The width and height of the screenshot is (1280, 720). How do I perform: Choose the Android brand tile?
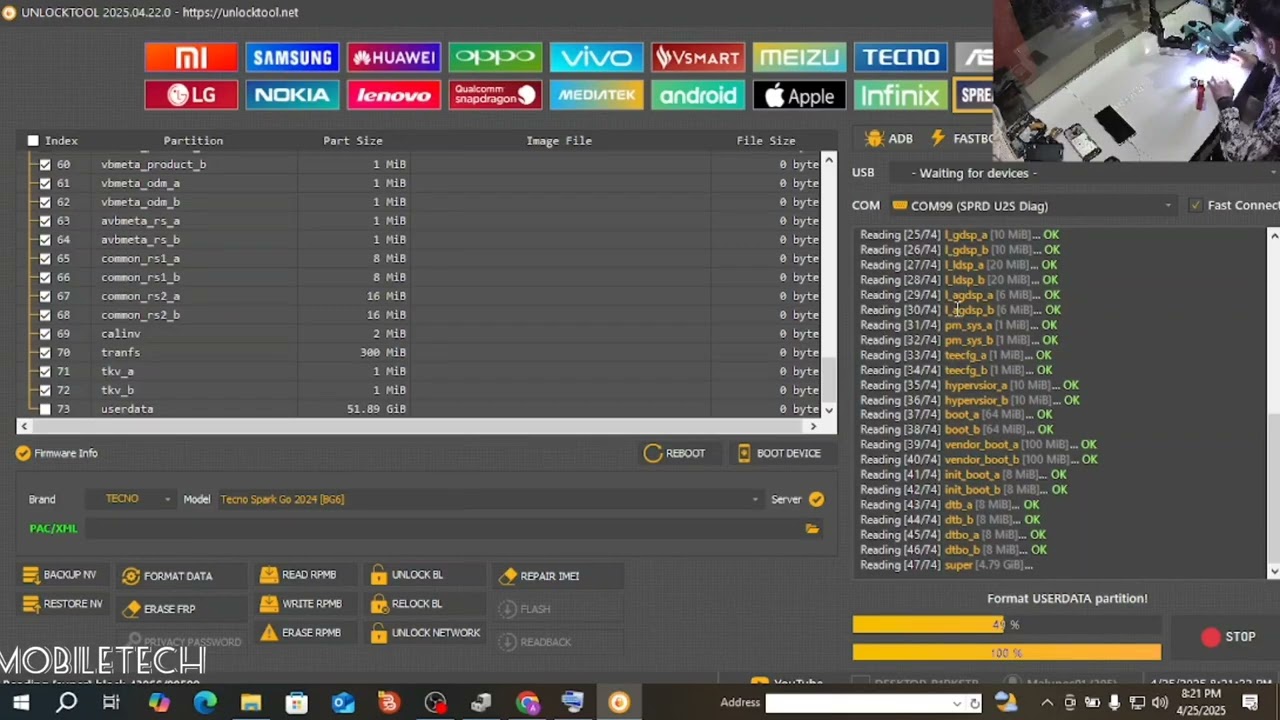coord(697,95)
